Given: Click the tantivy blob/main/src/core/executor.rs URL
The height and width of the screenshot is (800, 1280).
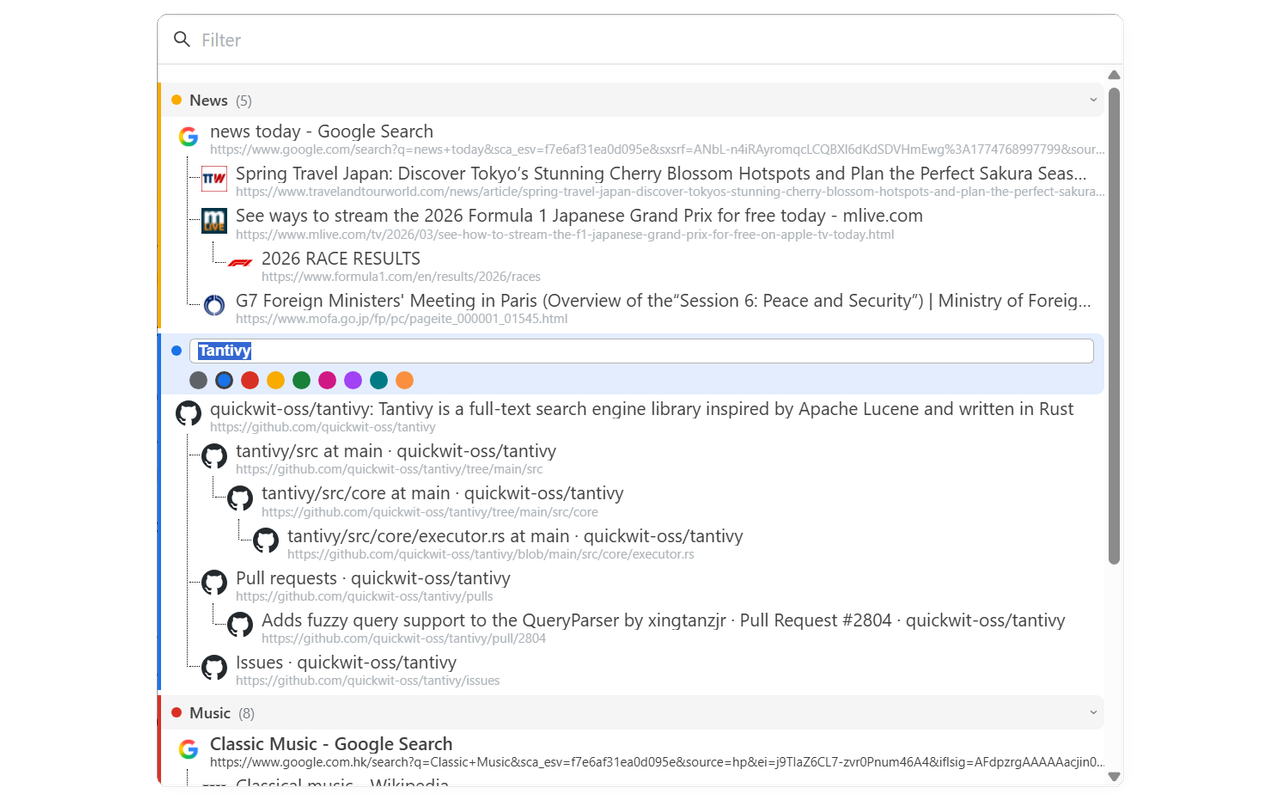Looking at the screenshot, I should tap(491, 554).
